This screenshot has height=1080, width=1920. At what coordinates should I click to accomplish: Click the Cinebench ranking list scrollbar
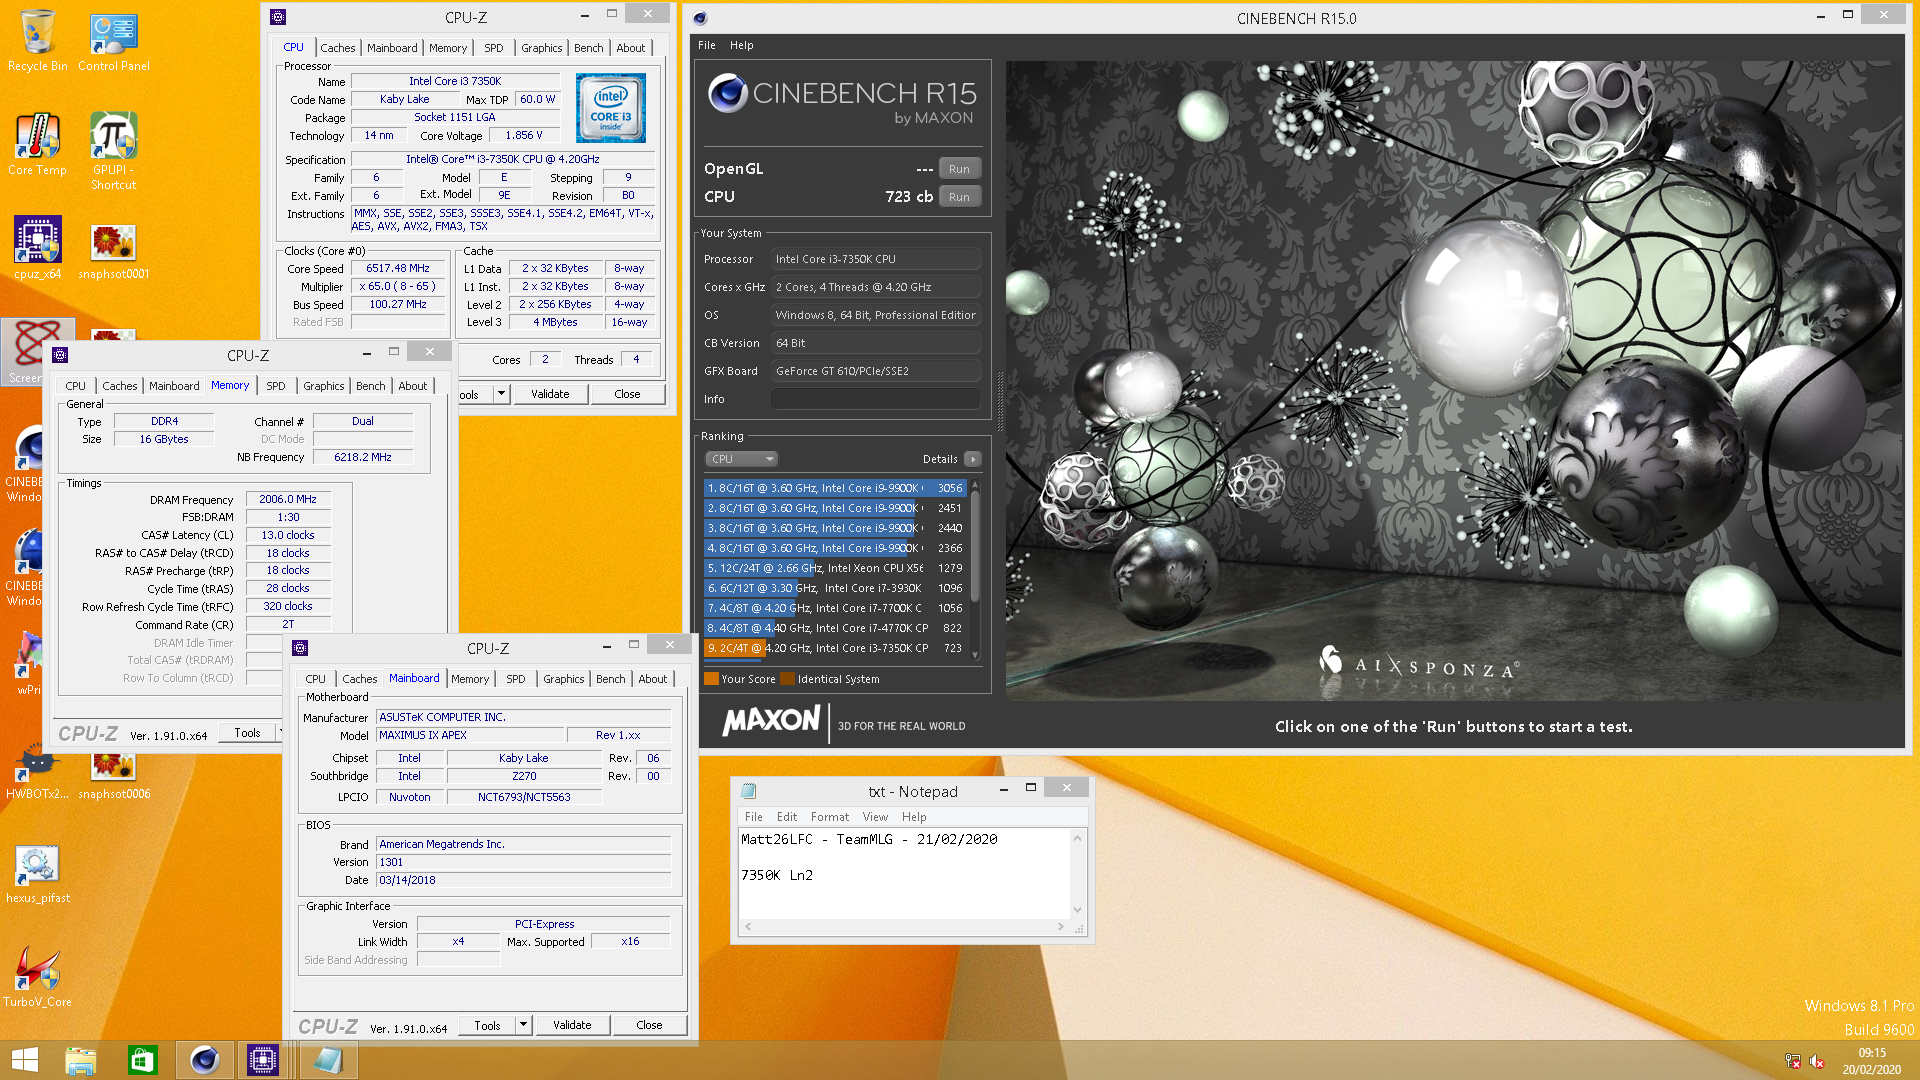click(x=975, y=570)
